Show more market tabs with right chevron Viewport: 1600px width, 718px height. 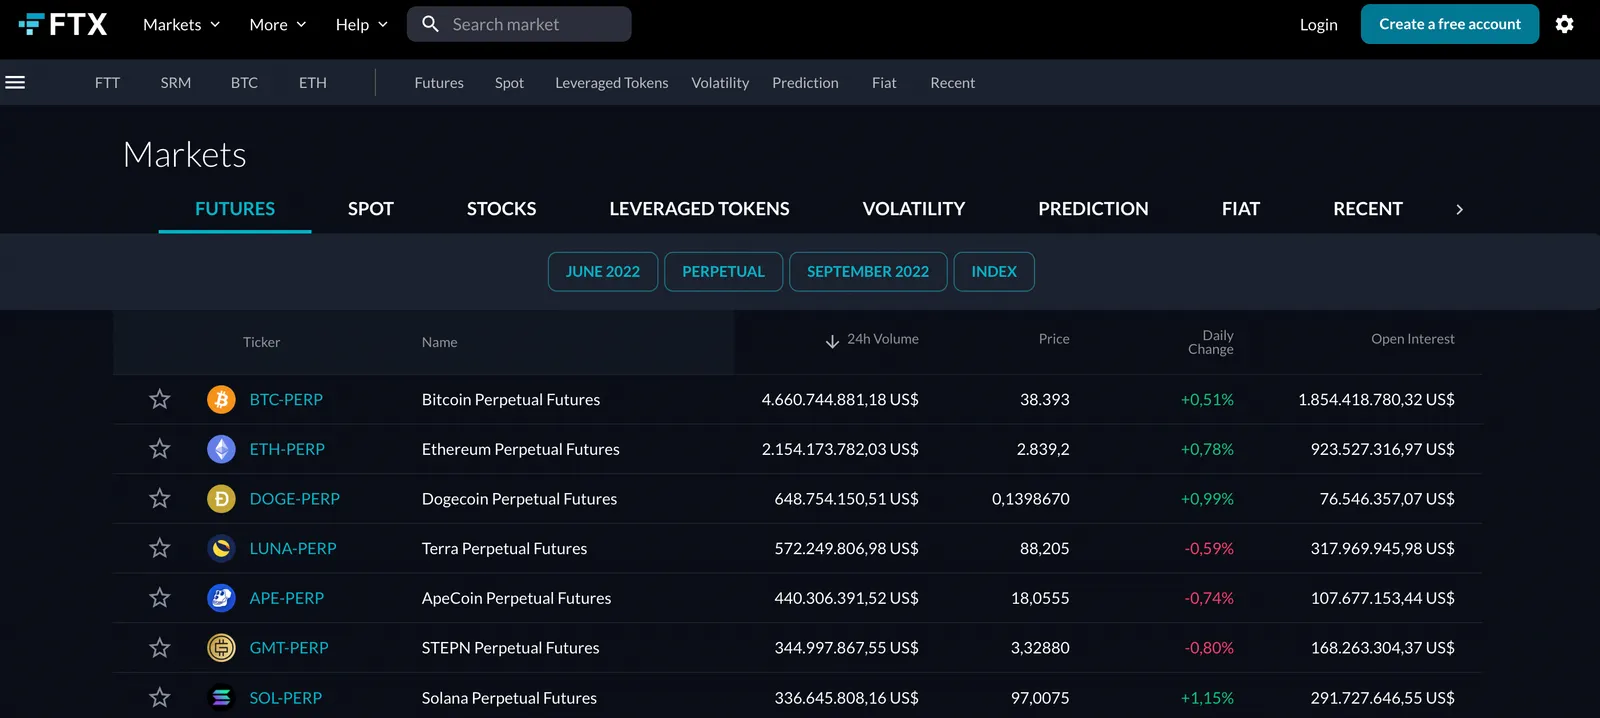[1459, 209]
